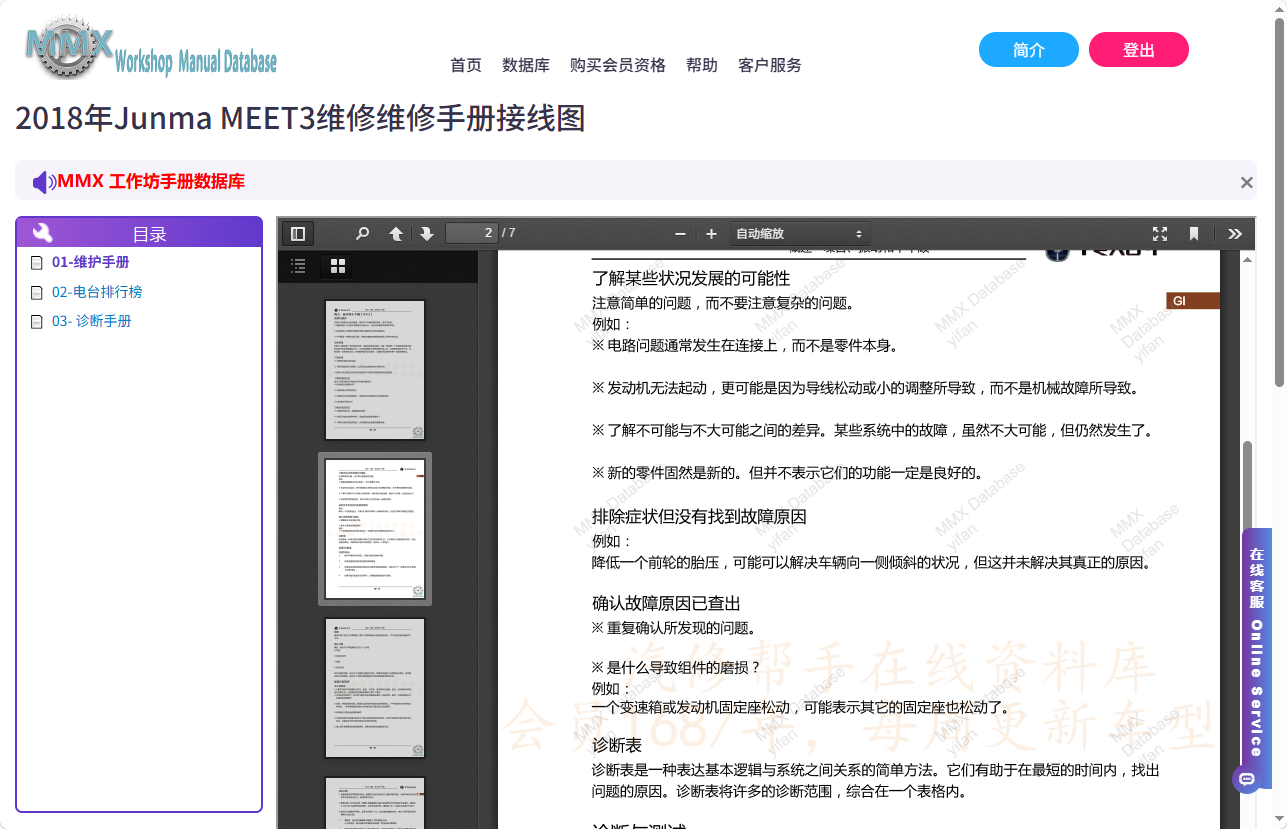
Task: Open 03-诊断手册 in the directory
Action: click(x=92, y=321)
